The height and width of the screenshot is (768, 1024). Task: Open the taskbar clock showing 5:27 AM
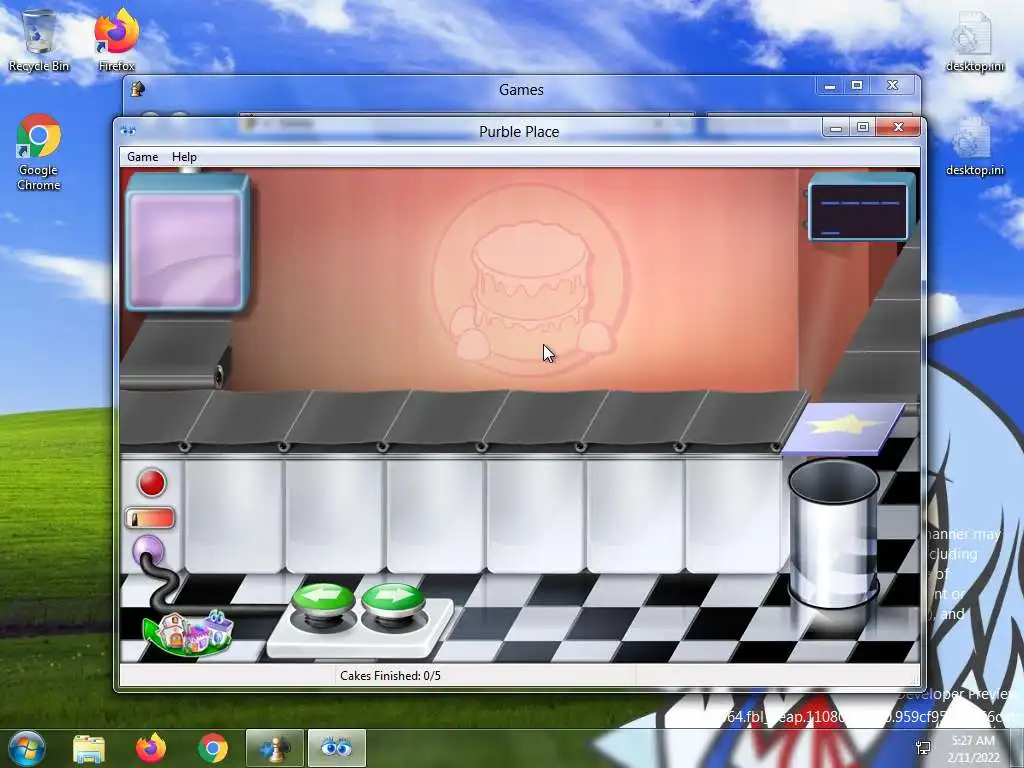click(974, 749)
